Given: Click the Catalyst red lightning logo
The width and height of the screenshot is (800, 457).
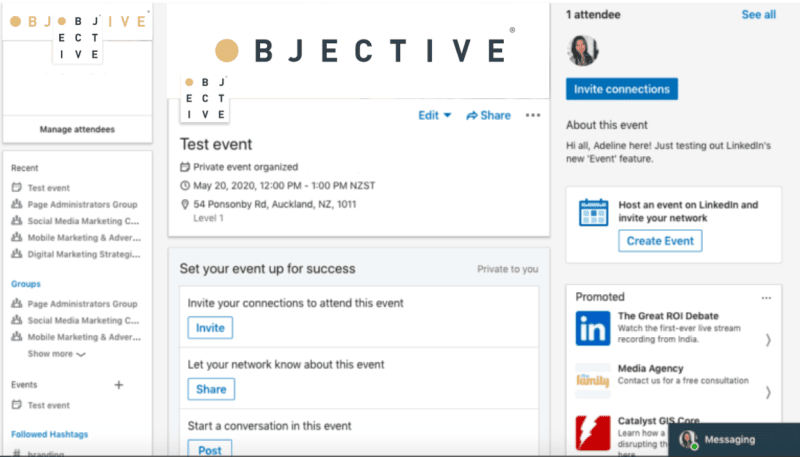Looking at the screenshot, I should pyautogui.click(x=593, y=433).
